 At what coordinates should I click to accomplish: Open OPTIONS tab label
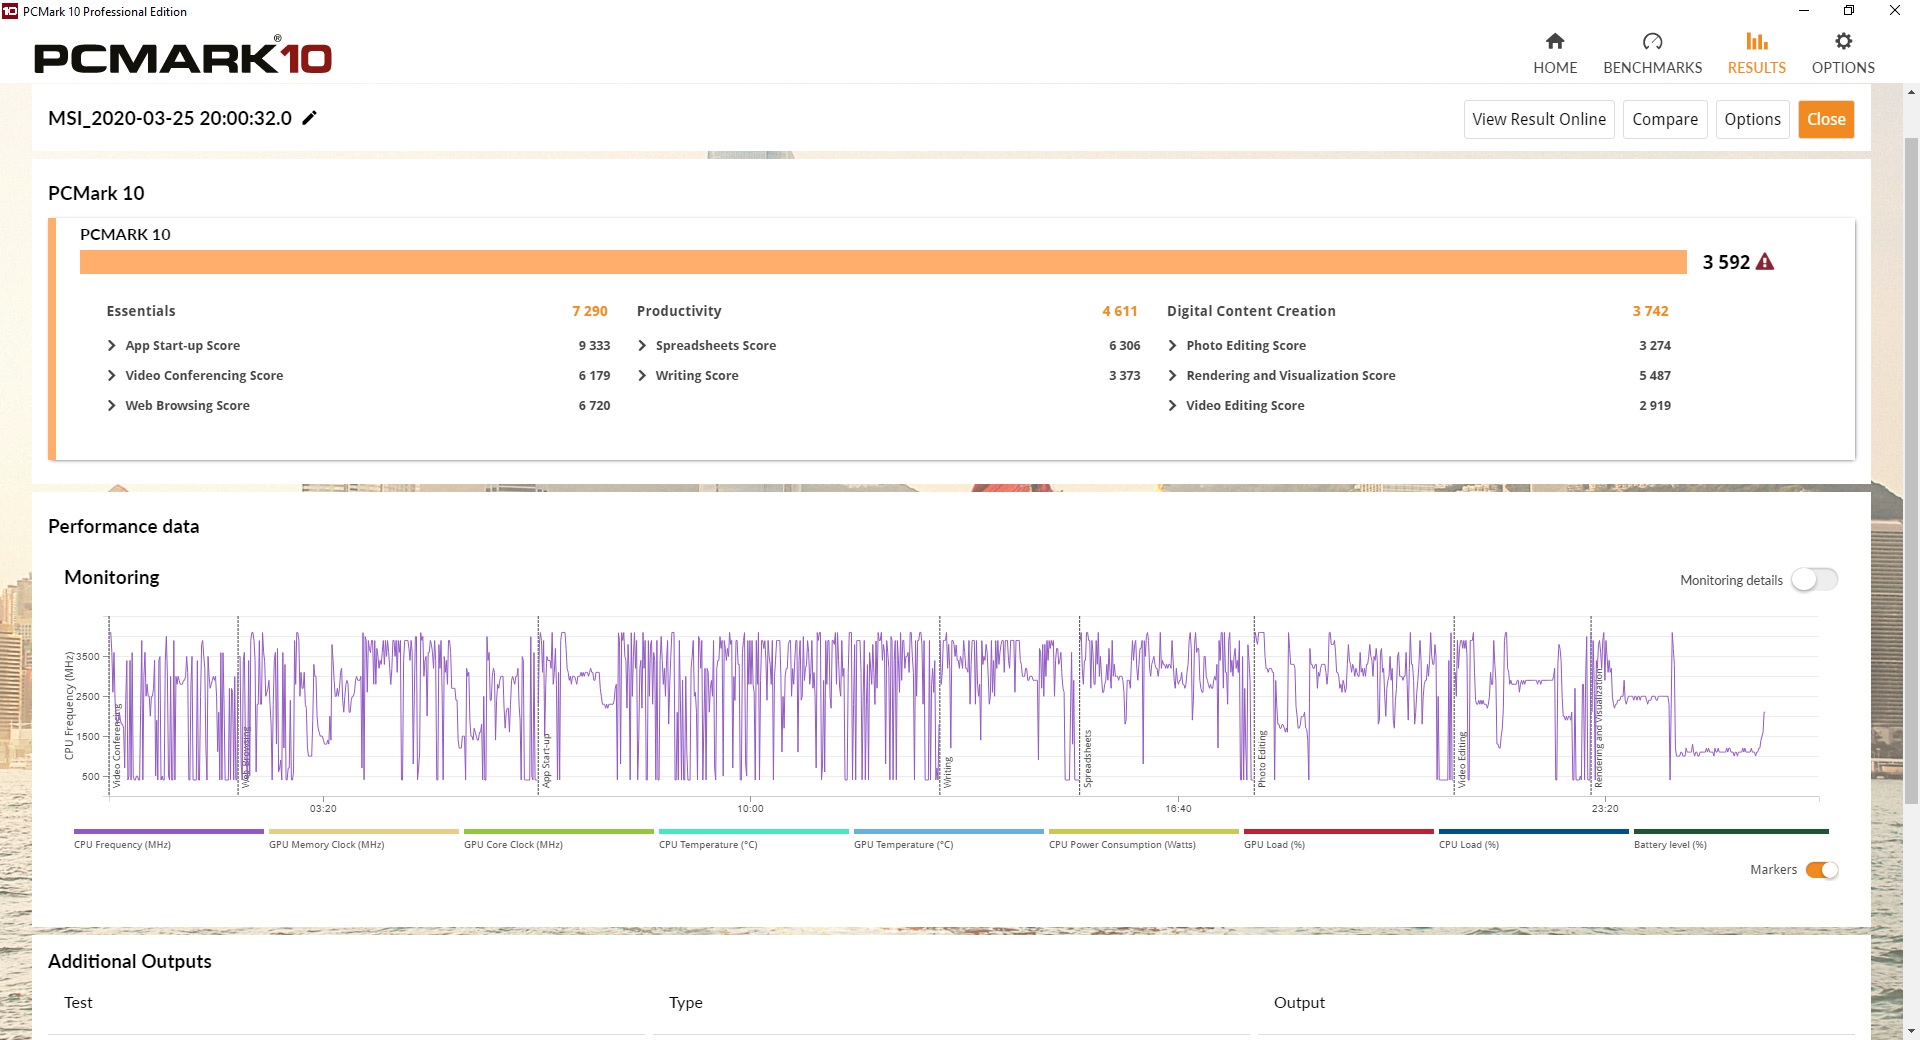(1843, 67)
